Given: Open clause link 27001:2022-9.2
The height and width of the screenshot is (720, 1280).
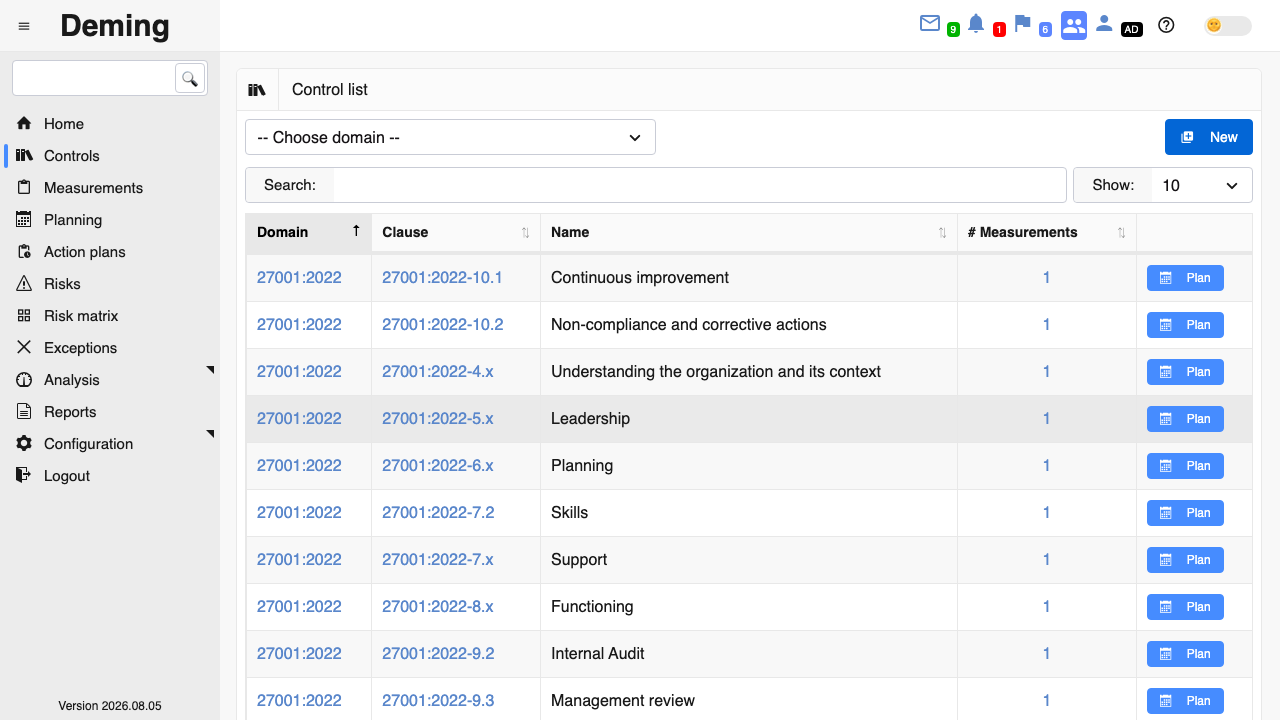Looking at the screenshot, I should 438,654.
